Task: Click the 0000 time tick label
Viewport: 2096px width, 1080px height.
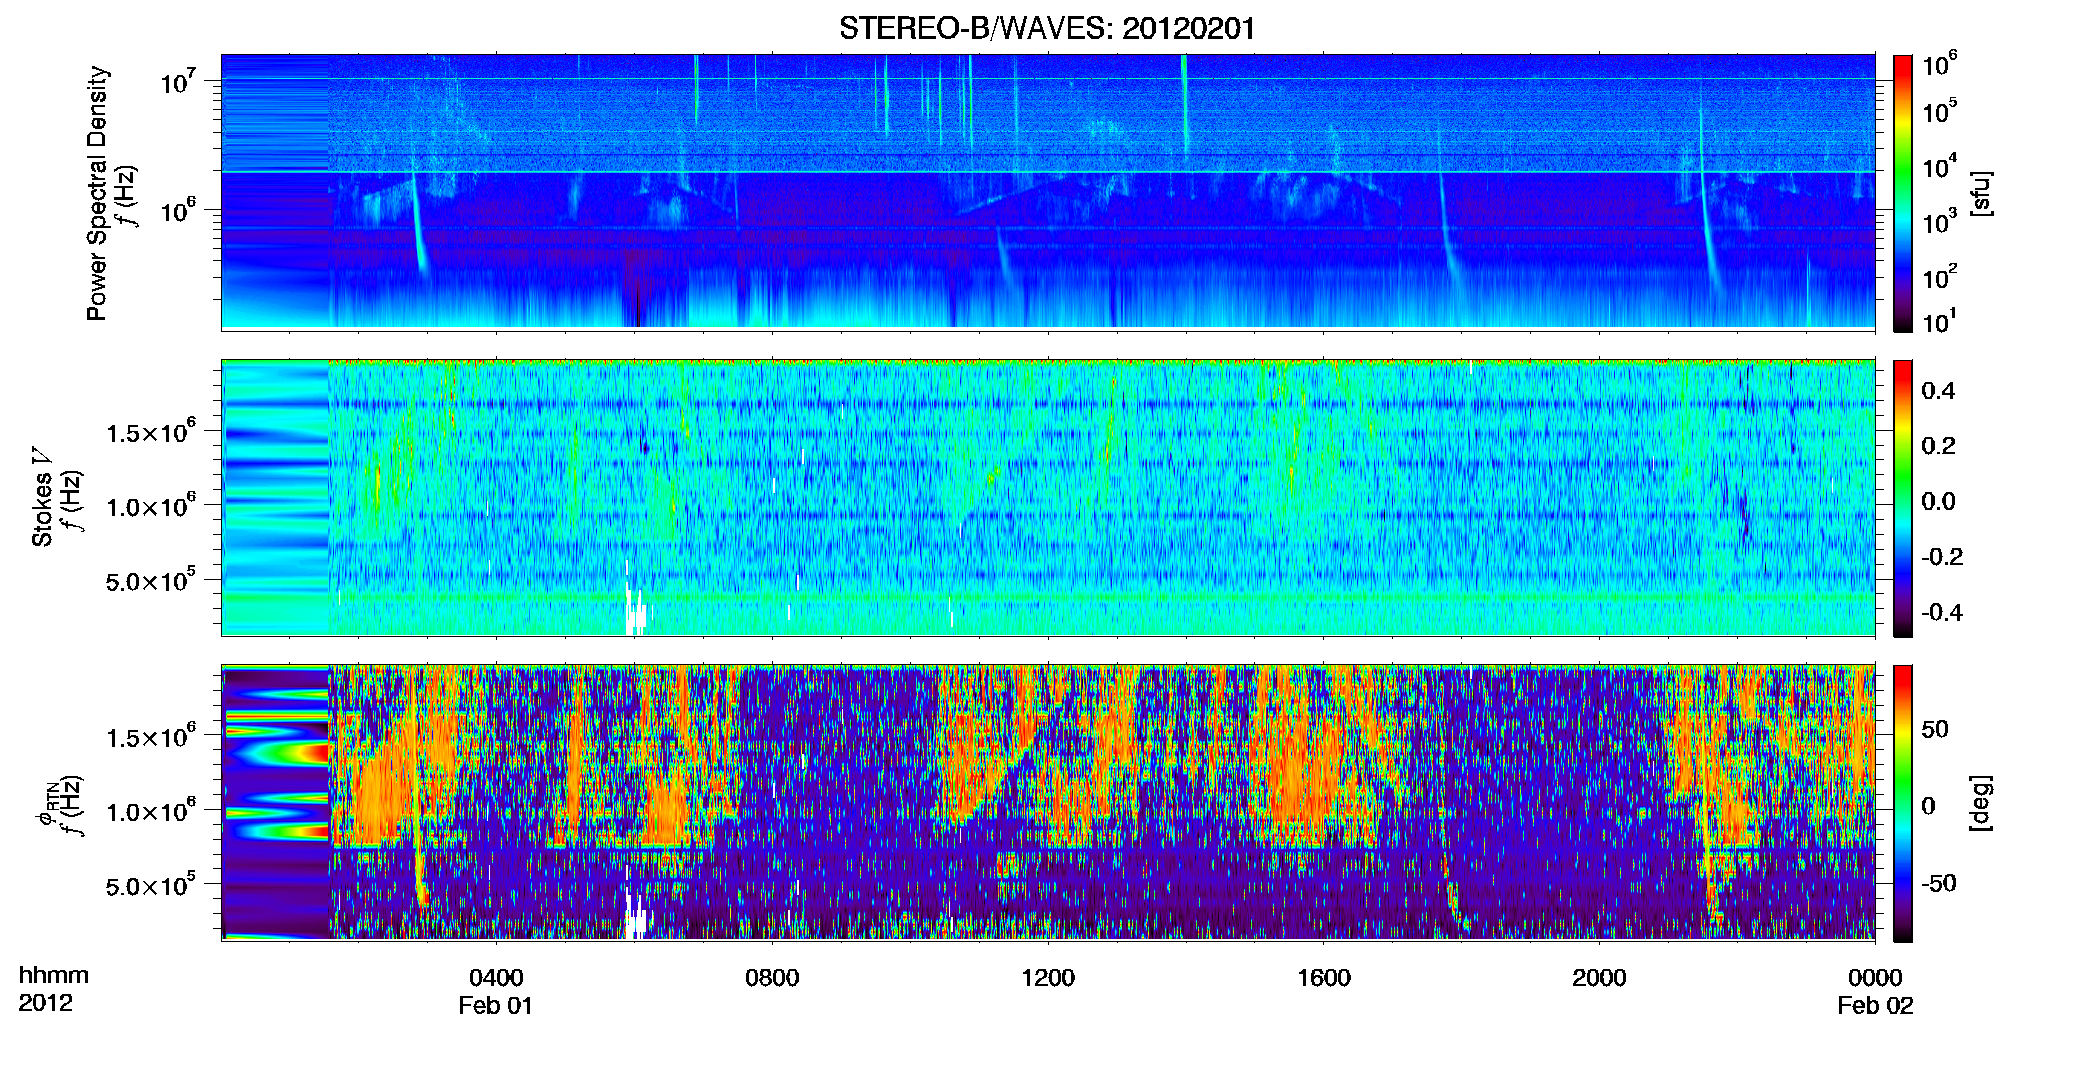Action: [x=1875, y=978]
